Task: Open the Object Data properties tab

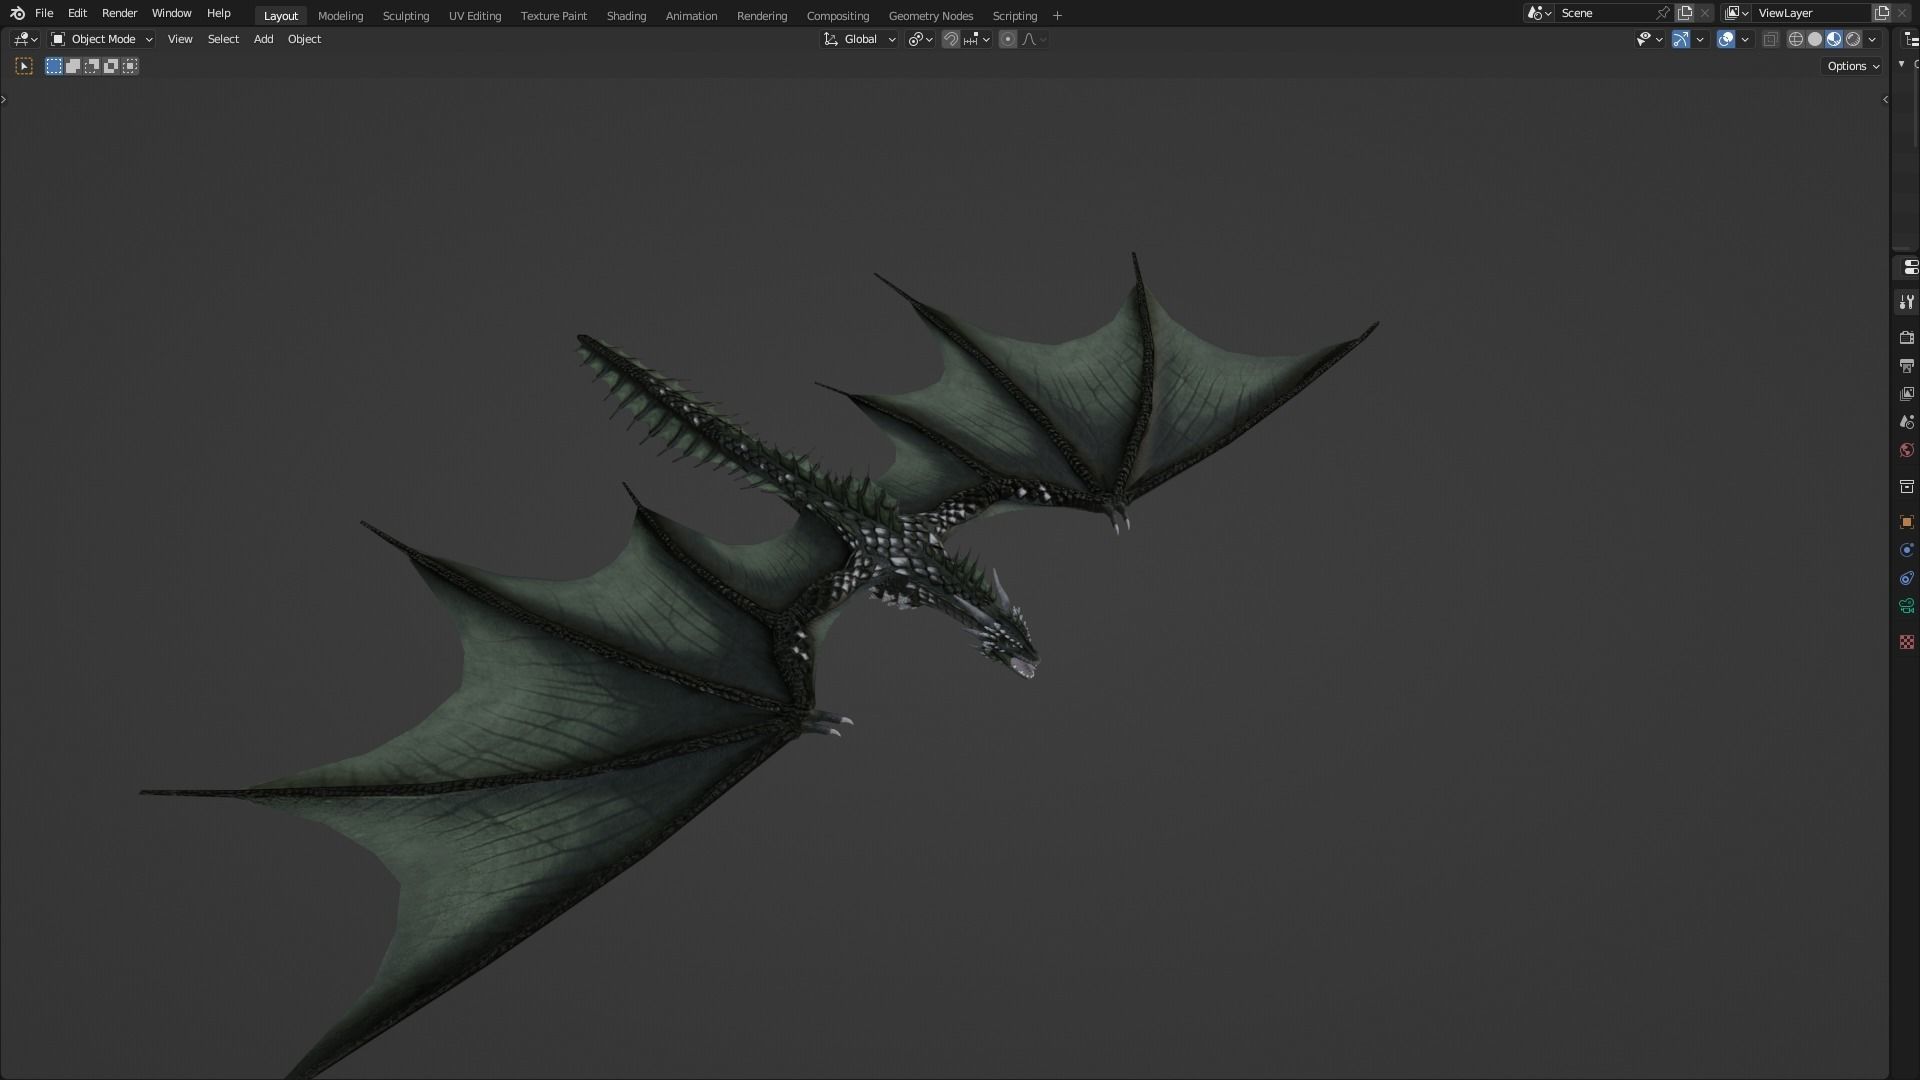Action: [x=1906, y=606]
